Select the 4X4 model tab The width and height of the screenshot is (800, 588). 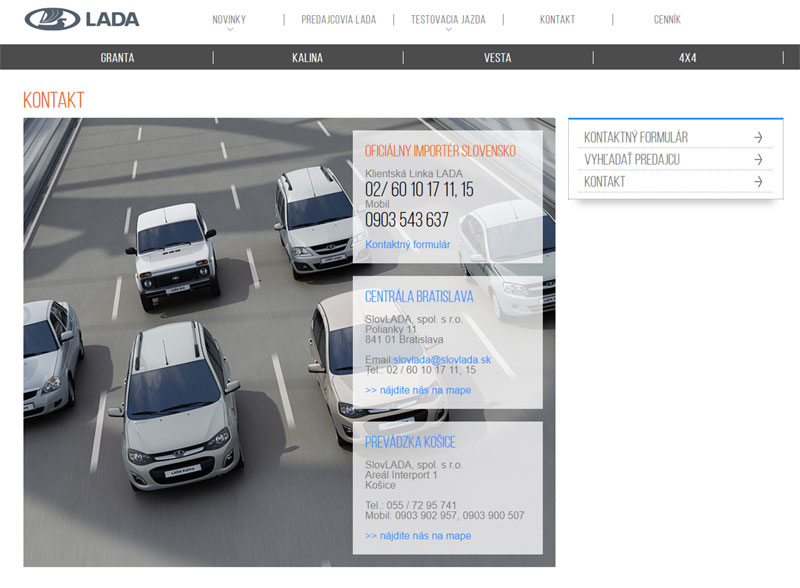pyautogui.click(x=687, y=58)
